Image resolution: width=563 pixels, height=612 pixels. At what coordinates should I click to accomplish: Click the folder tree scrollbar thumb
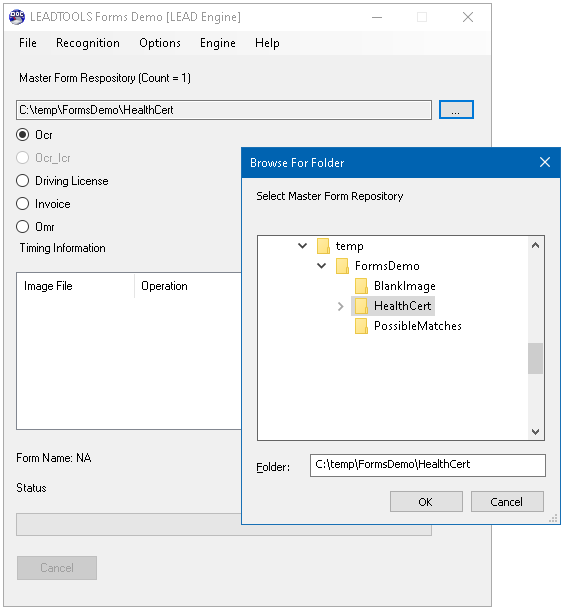tap(535, 358)
